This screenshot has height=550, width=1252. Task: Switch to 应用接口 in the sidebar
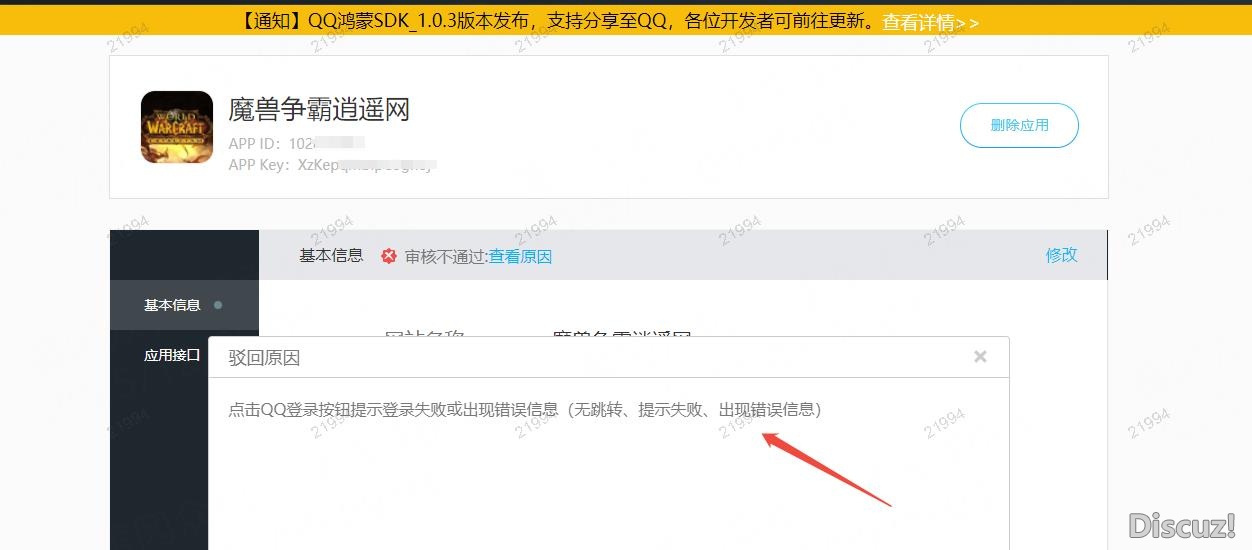(172, 354)
